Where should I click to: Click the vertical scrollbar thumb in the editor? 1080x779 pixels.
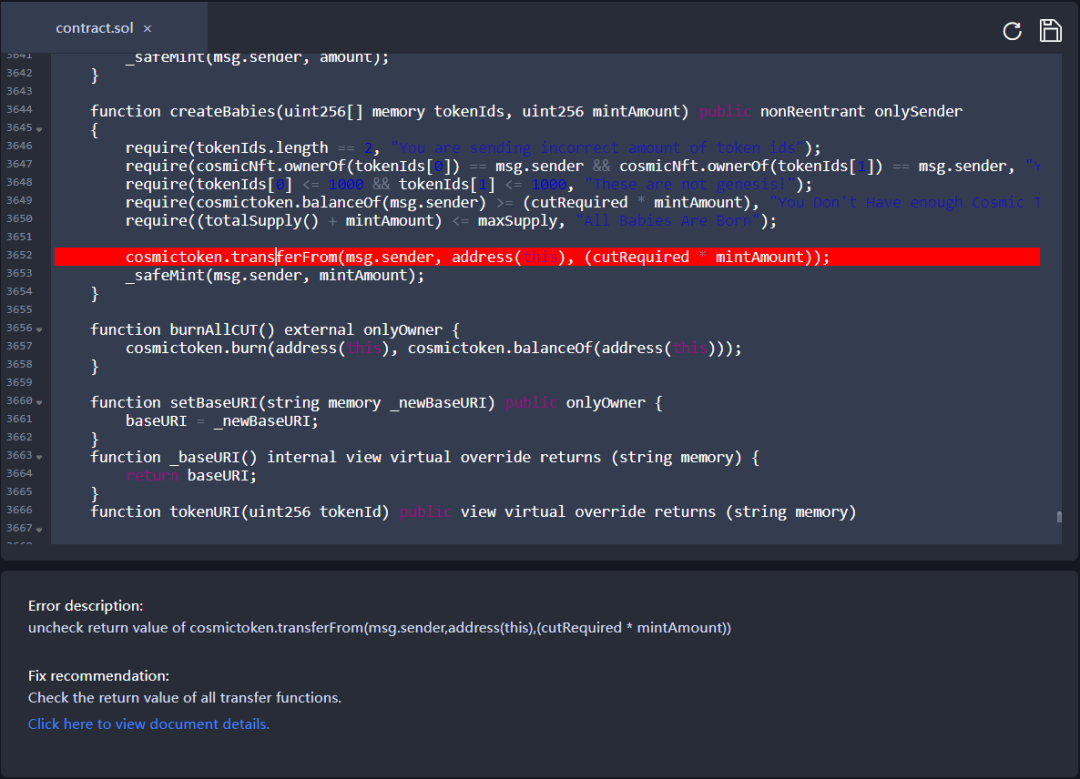1058,517
